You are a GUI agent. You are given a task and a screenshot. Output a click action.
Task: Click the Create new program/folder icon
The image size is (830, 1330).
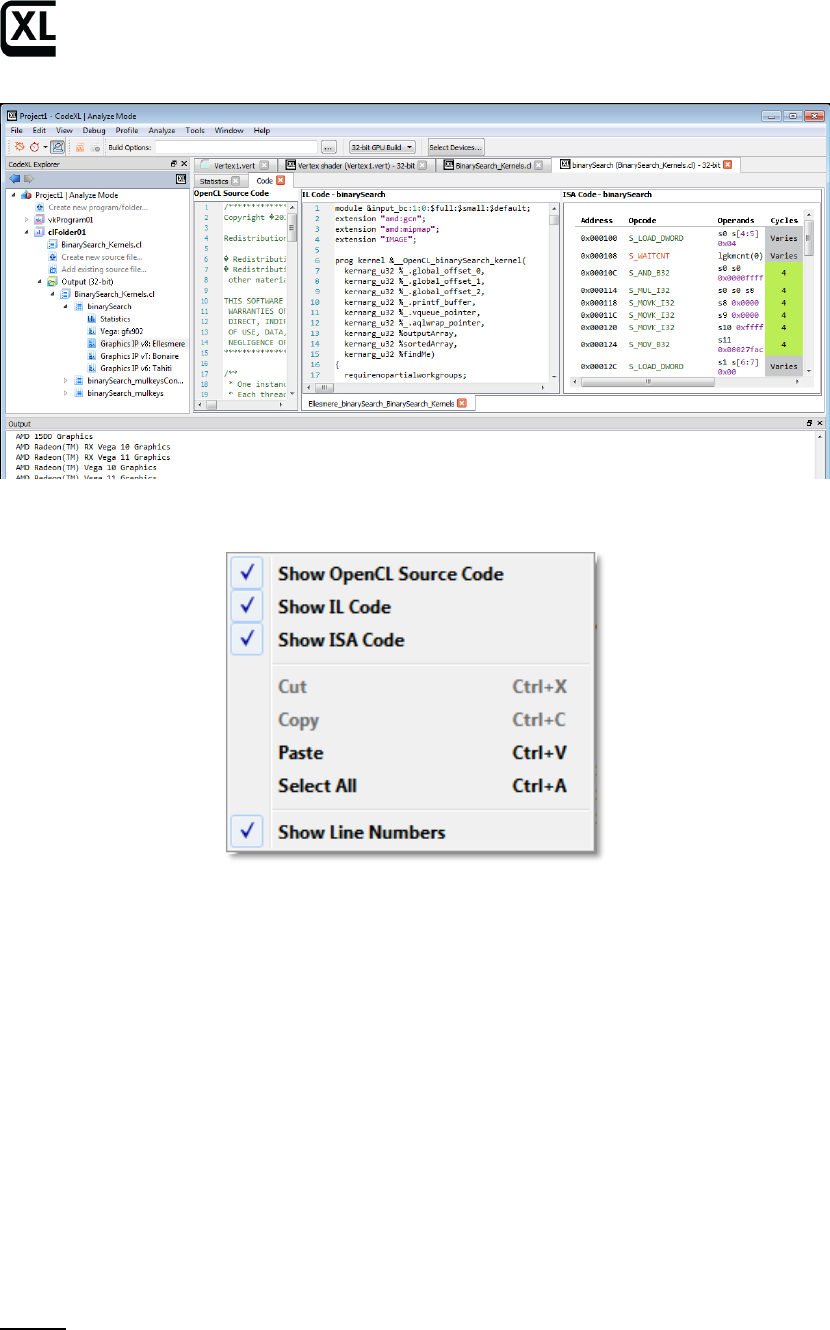[x=41, y=207]
